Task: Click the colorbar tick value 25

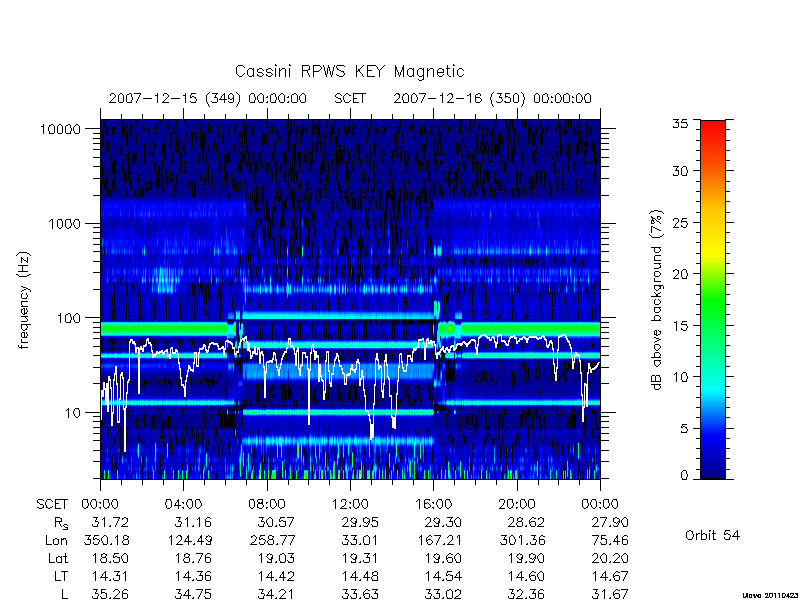Action: (x=680, y=223)
